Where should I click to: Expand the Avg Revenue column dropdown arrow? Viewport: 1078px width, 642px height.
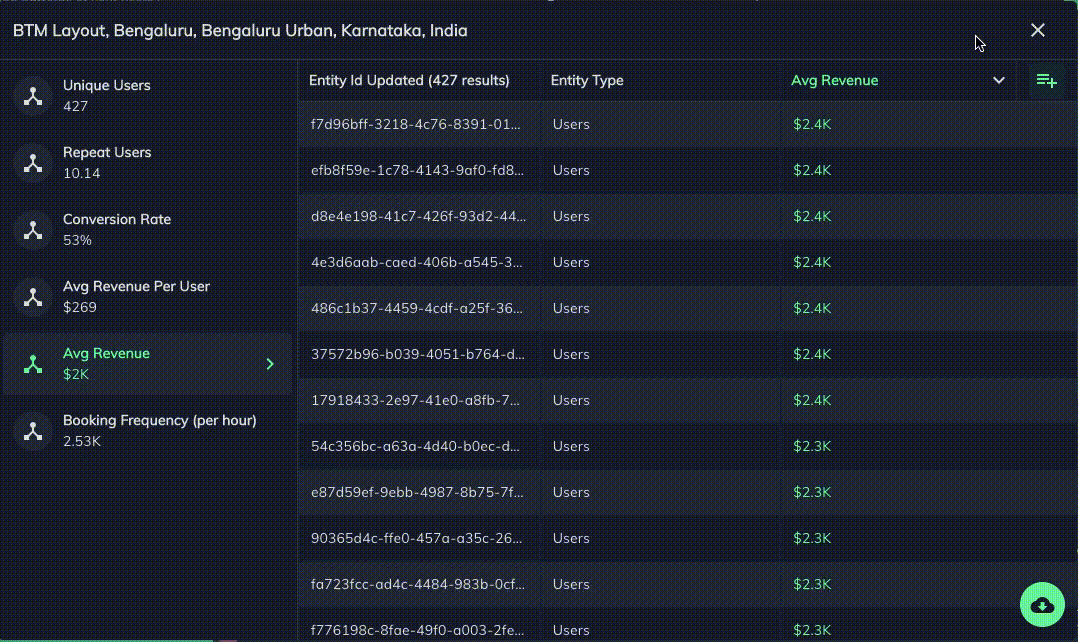[998, 81]
